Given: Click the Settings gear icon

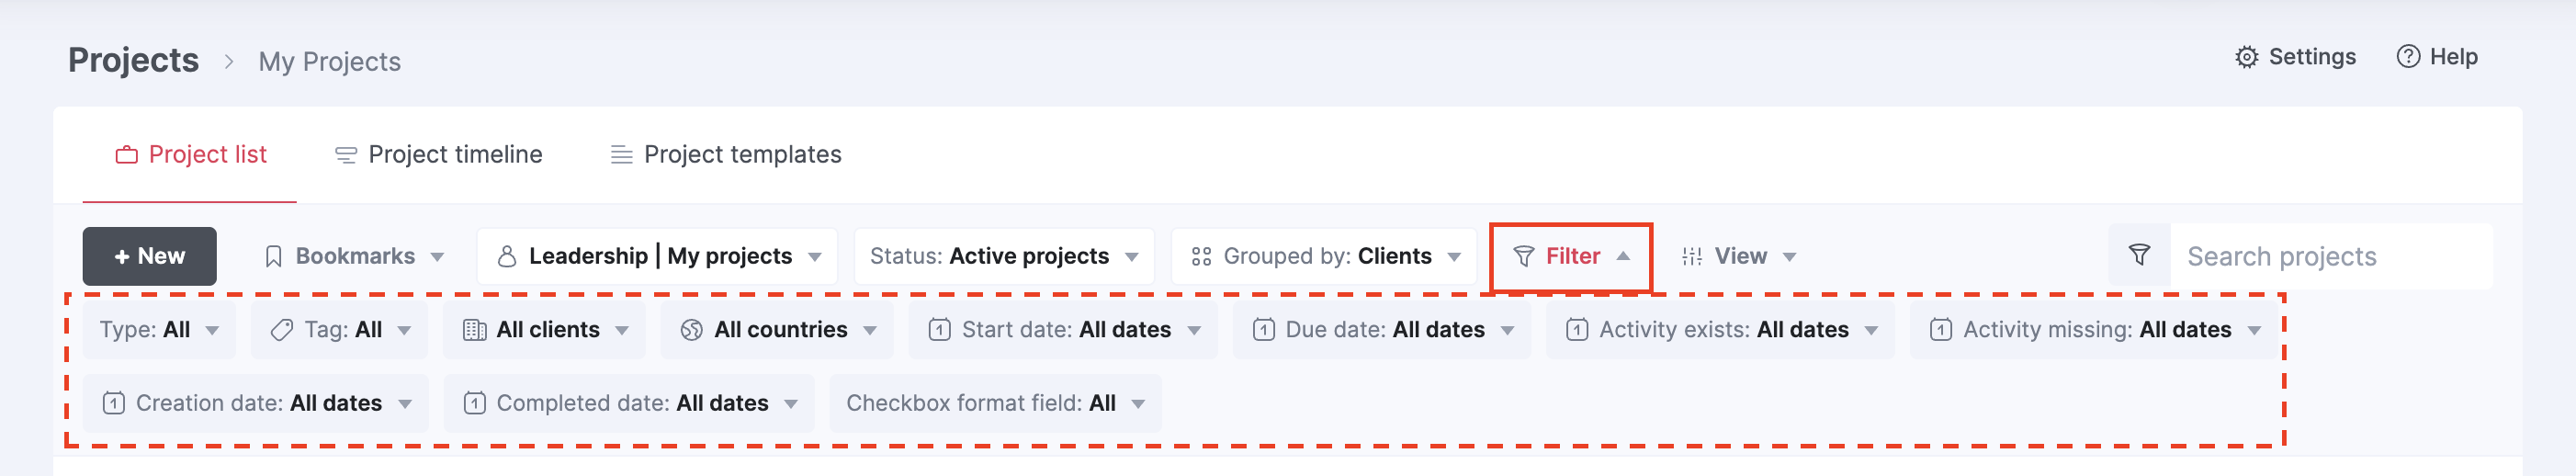Looking at the screenshot, I should click(x=2246, y=57).
